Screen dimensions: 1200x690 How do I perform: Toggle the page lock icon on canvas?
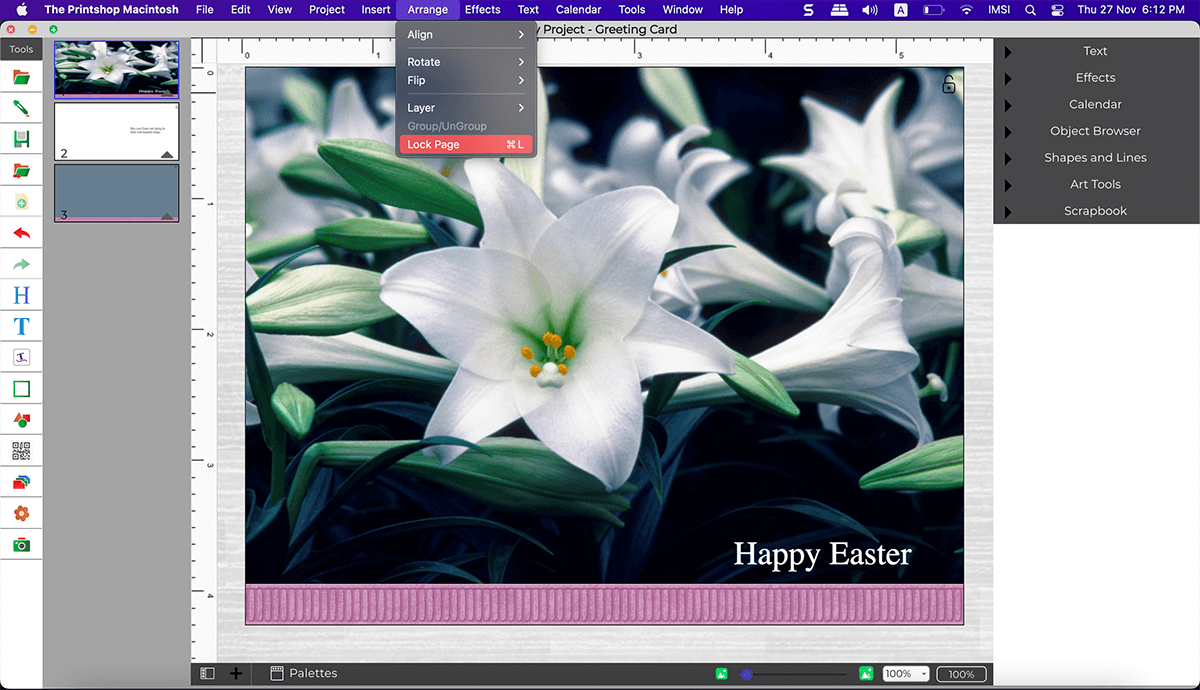(949, 85)
